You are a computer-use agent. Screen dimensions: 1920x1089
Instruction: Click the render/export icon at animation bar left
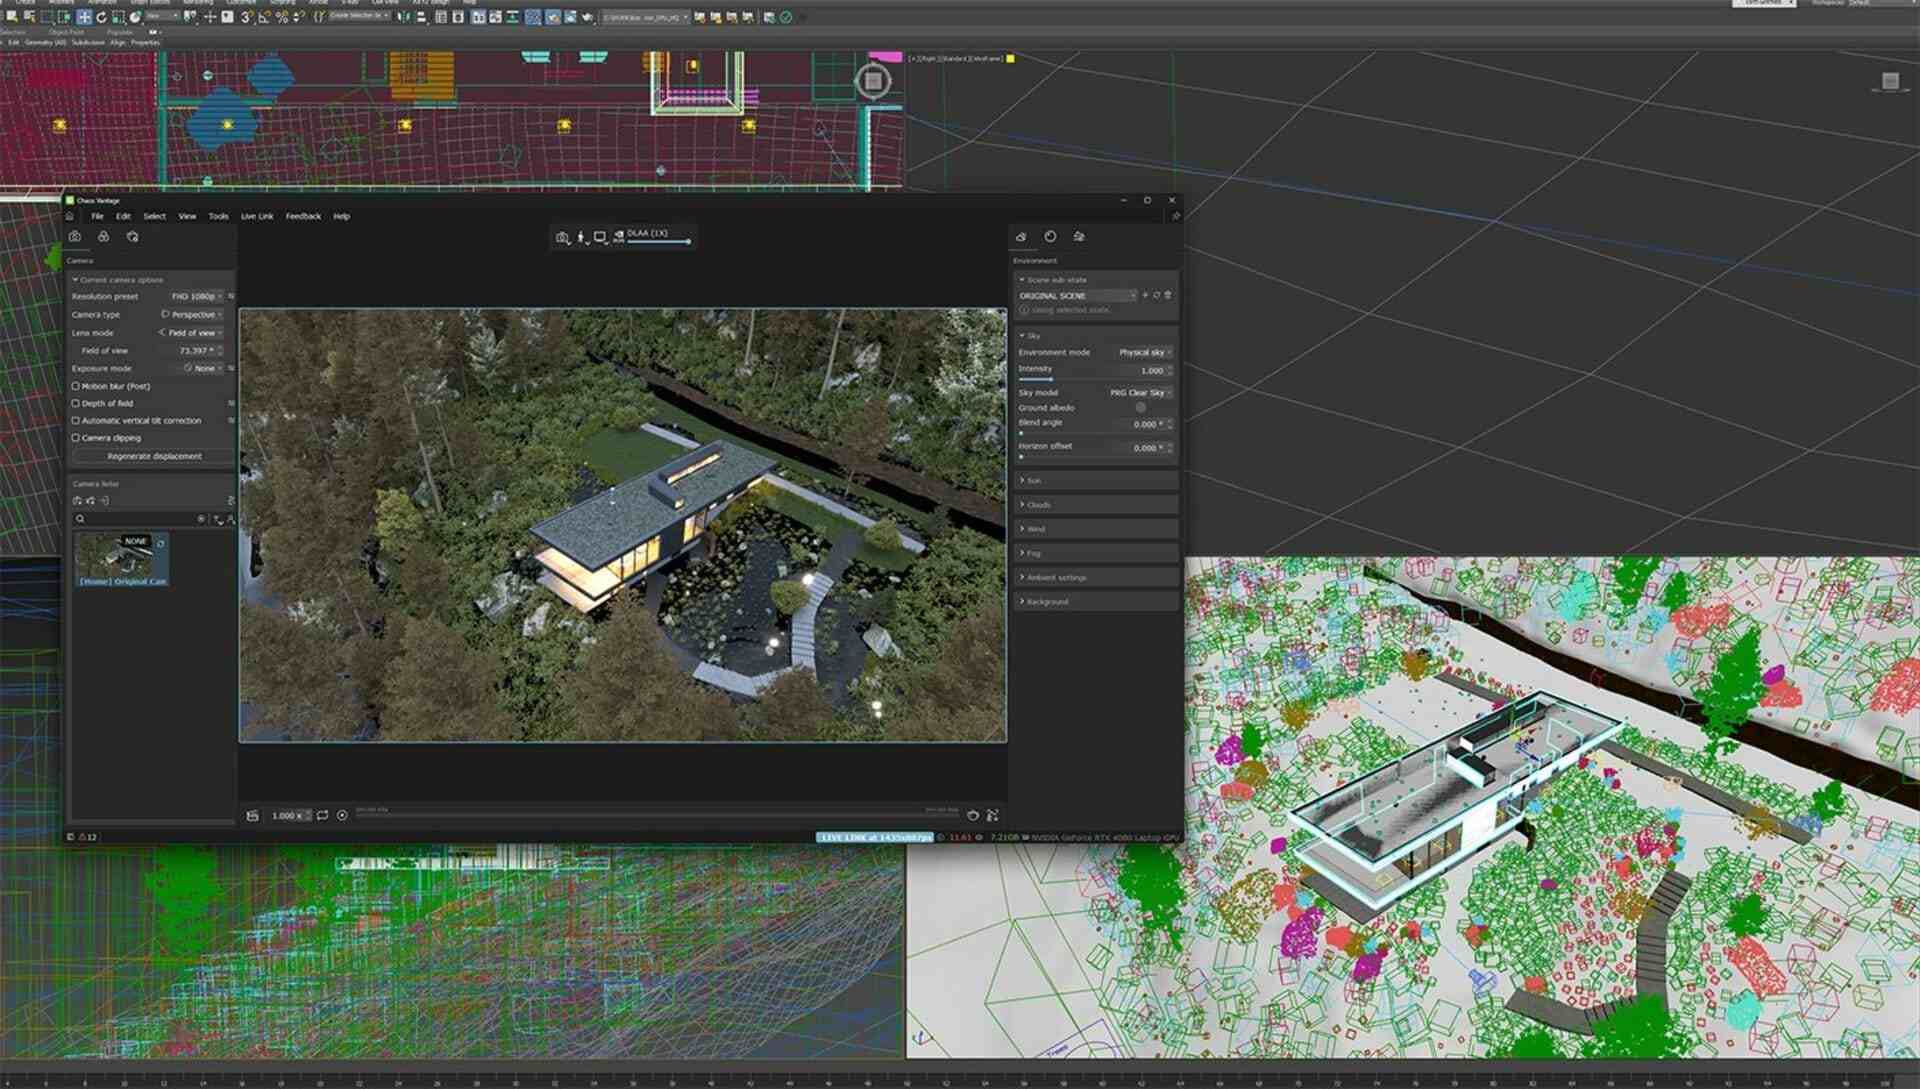click(x=251, y=815)
